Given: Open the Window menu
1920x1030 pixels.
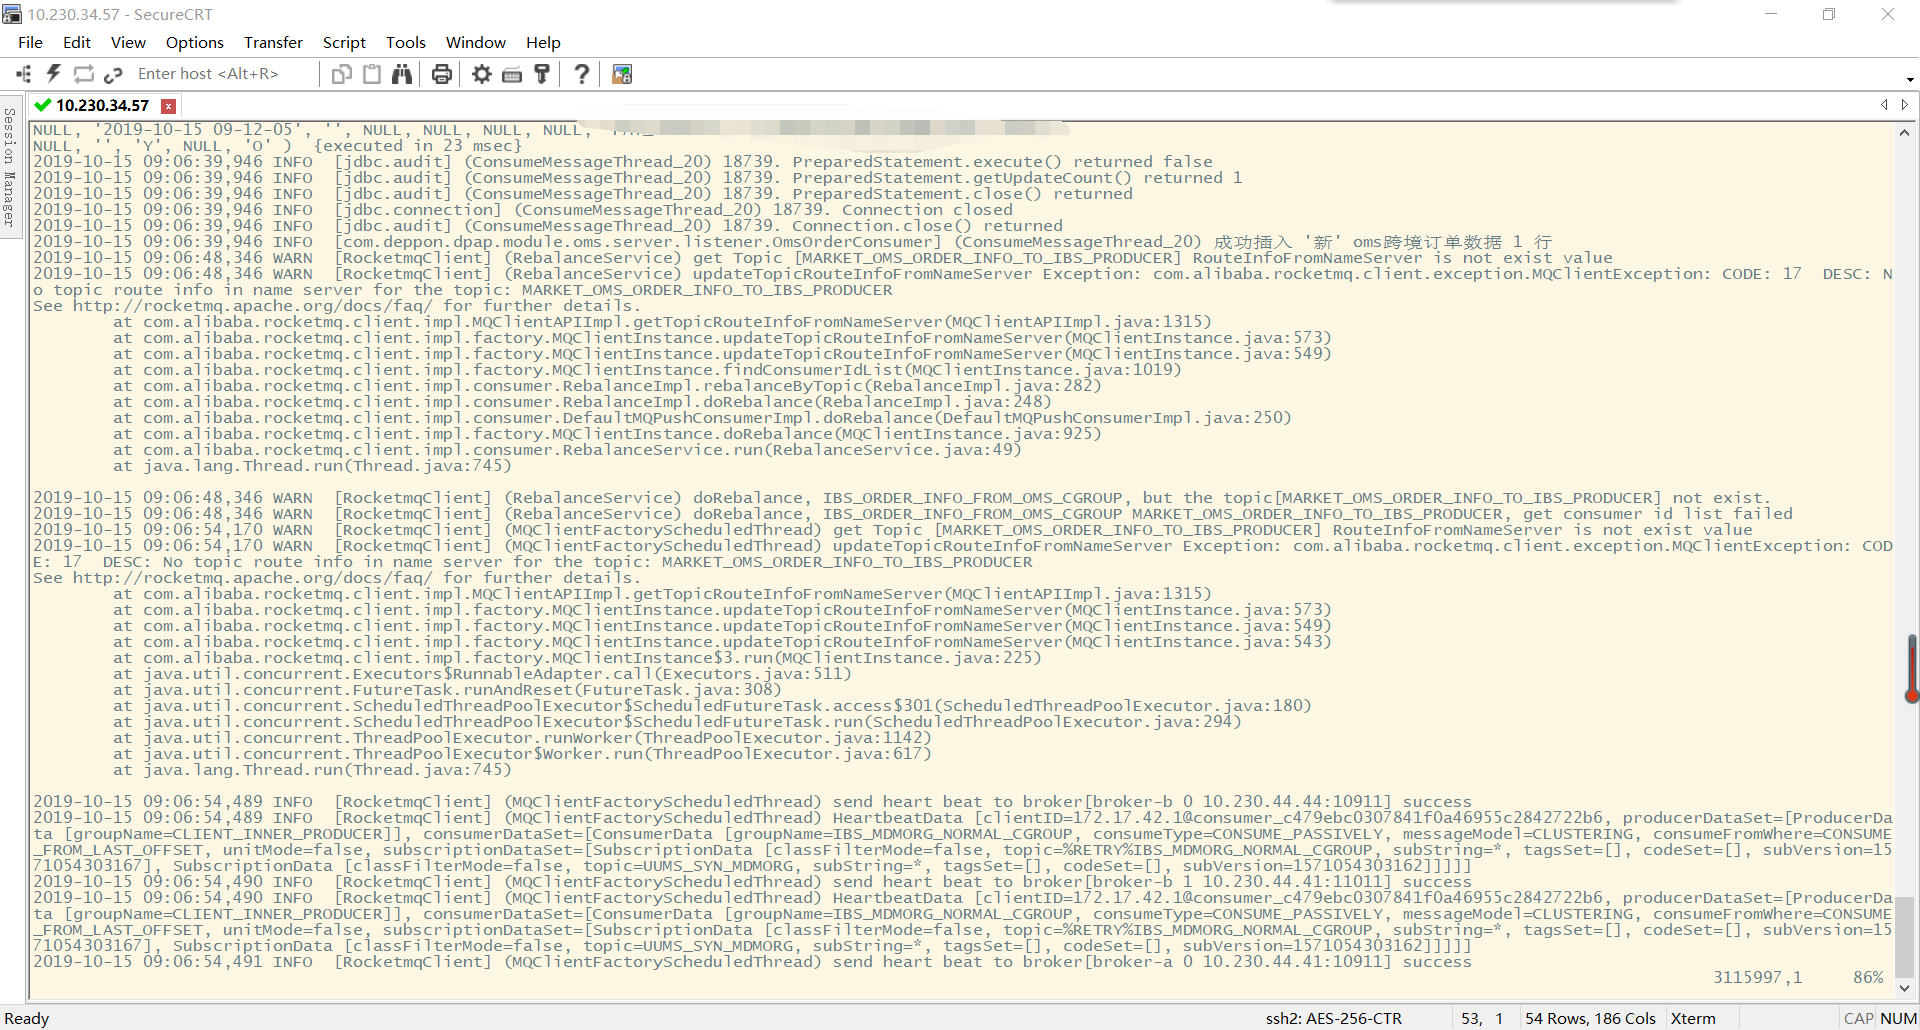Looking at the screenshot, I should 476,42.
